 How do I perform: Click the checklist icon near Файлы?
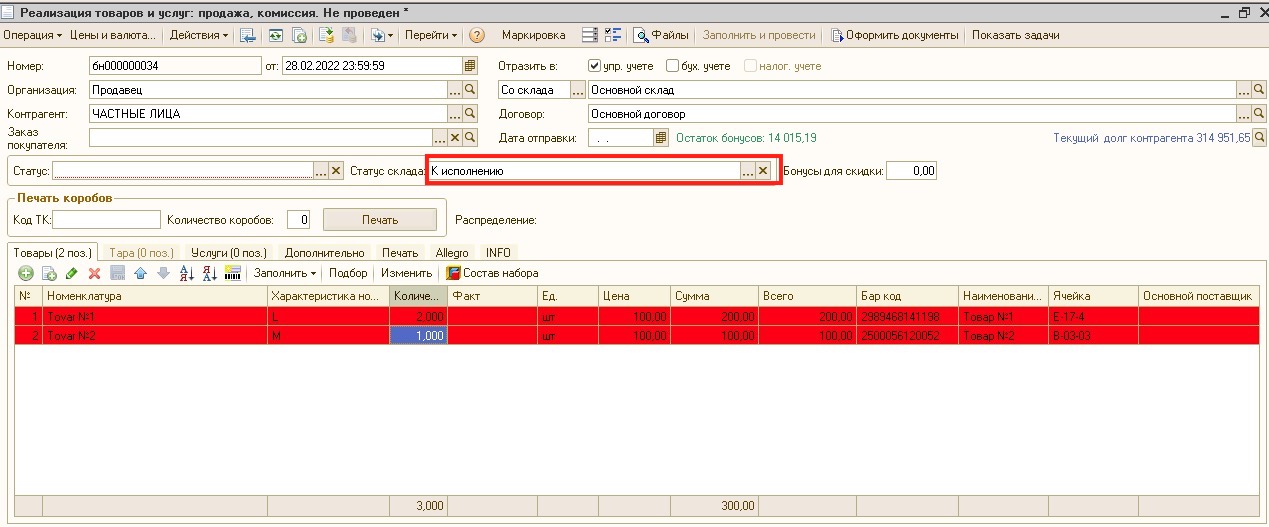click(612, 35)
